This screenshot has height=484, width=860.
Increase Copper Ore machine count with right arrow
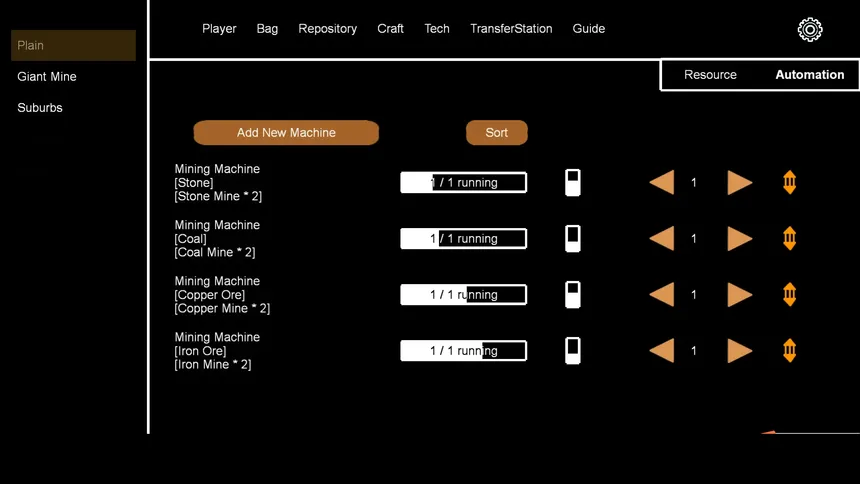(x=739, y=295)
